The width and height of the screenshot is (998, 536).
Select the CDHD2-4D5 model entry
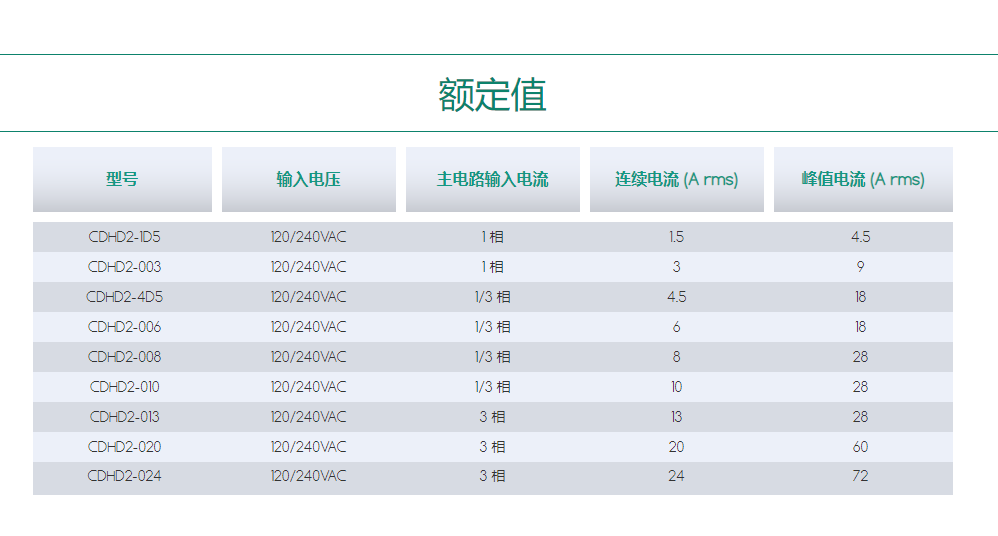(124, 297)
